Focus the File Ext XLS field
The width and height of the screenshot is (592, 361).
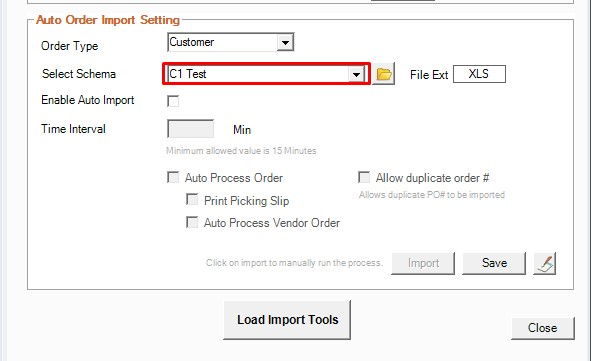(479, 74)
